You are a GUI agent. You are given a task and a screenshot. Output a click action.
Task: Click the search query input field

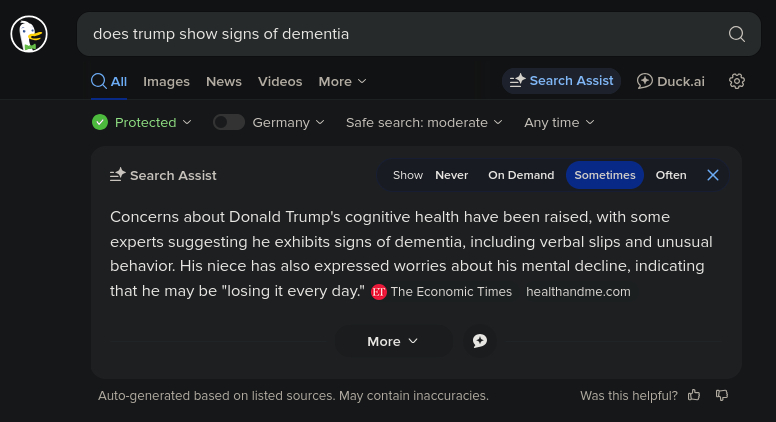[x=400, y=34]
